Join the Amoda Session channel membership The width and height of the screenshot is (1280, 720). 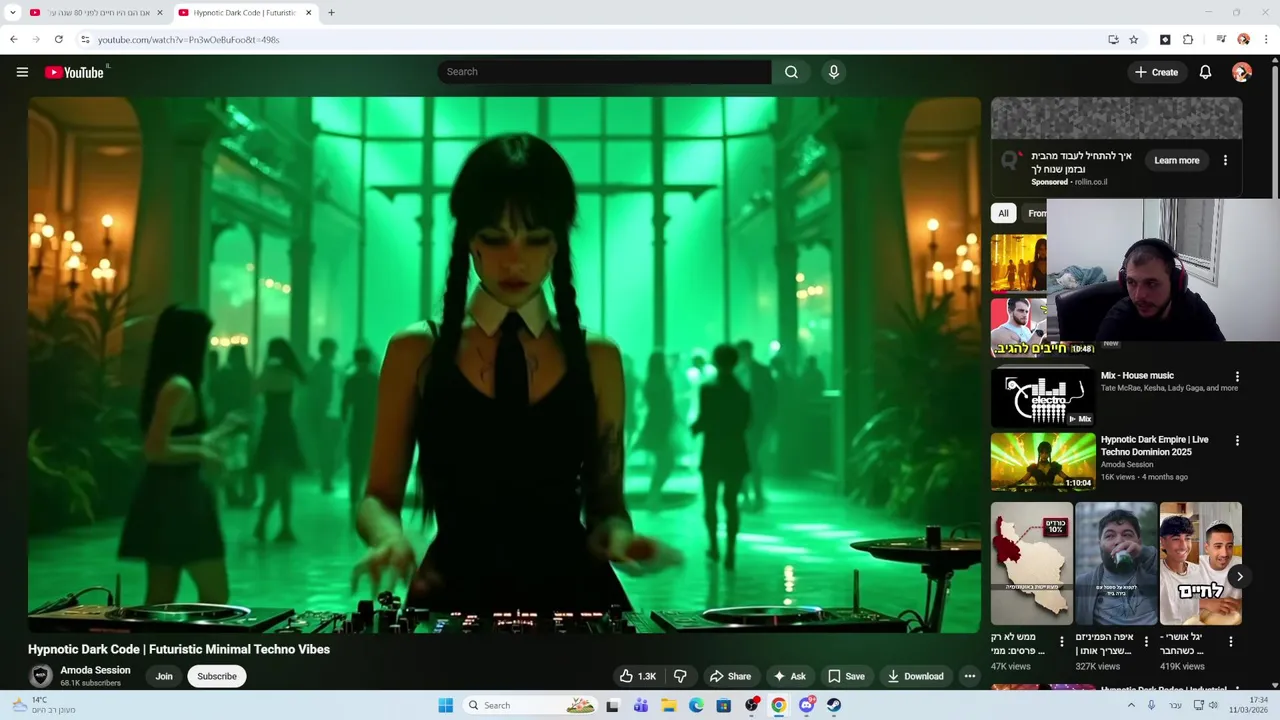(164, 676)
